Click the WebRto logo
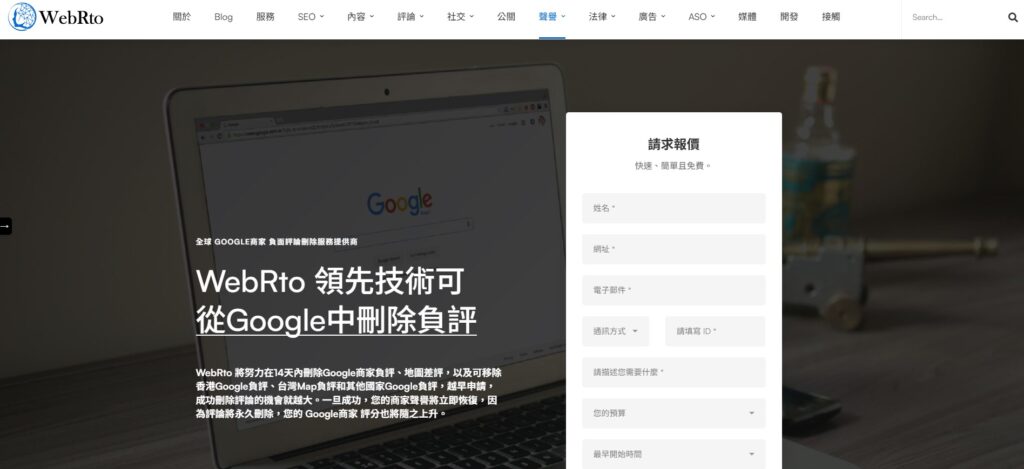The height and width of the screenshot is (469, 1024). click(x=56, y=17)
